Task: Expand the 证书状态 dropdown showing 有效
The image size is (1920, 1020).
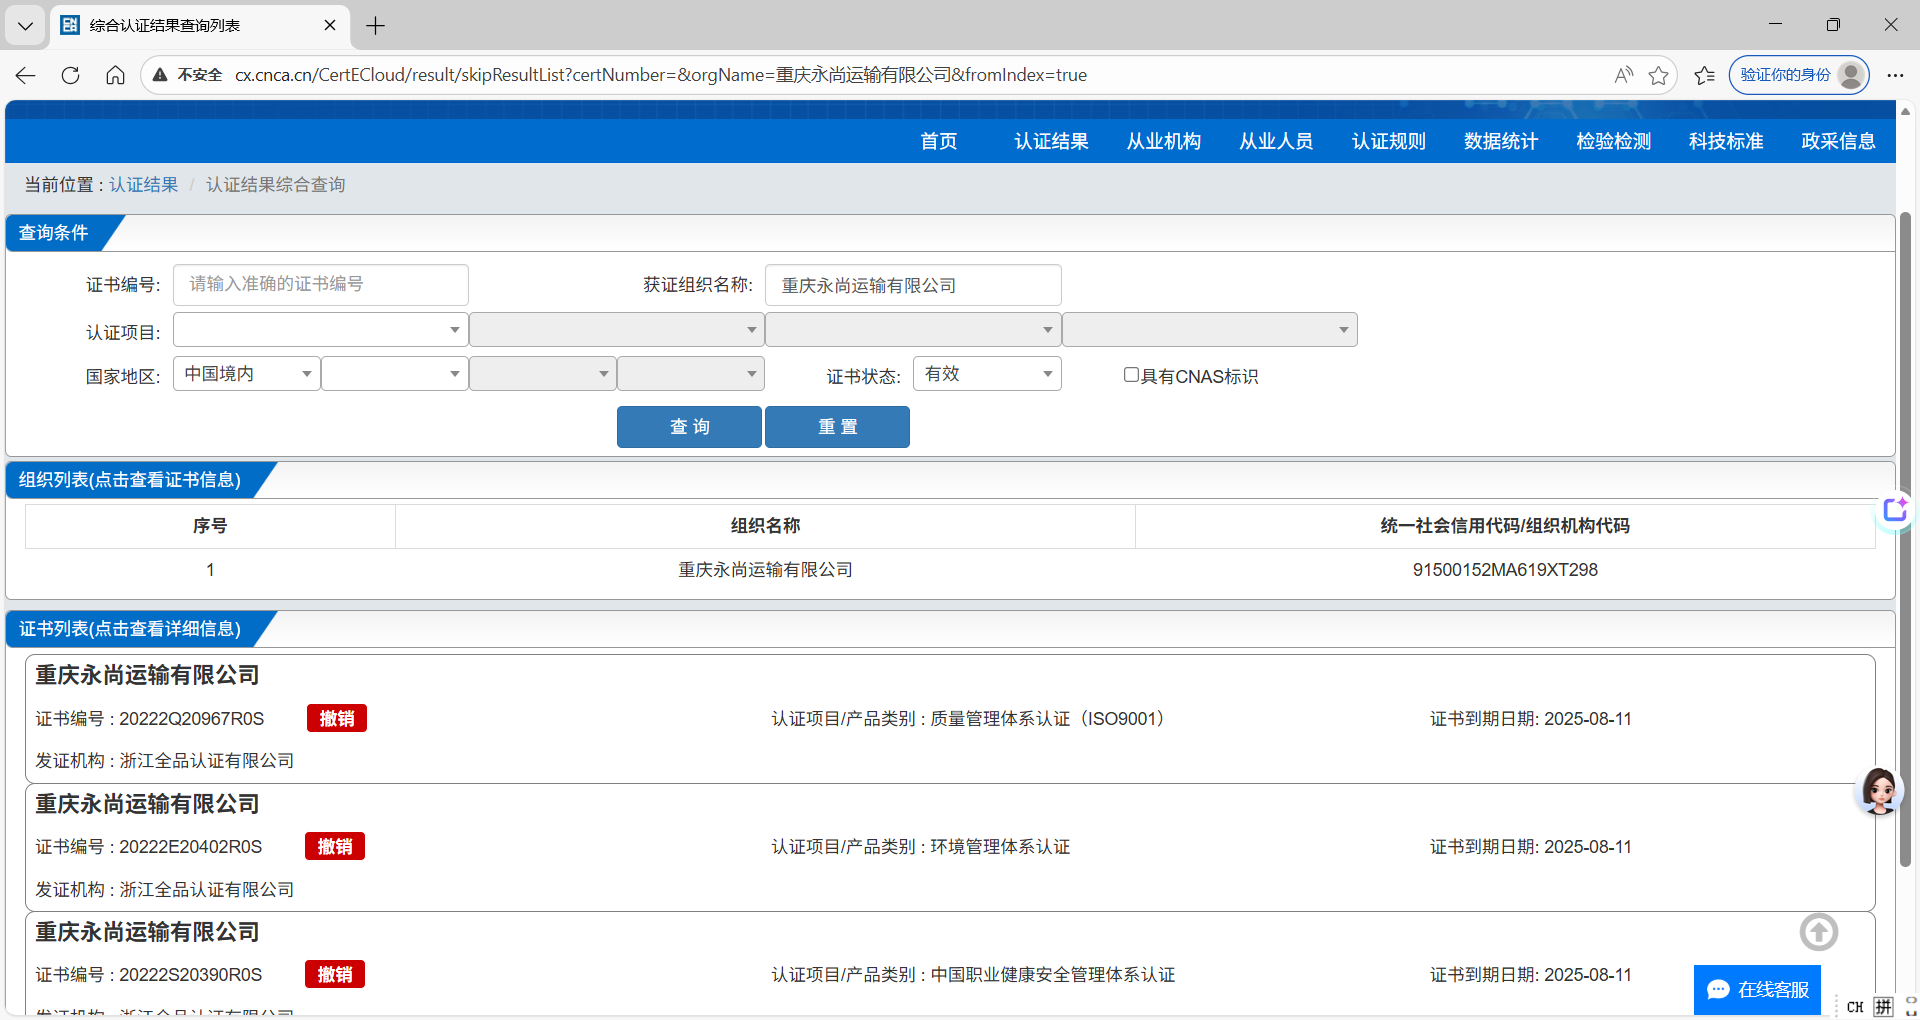Action: pos(986,374)
